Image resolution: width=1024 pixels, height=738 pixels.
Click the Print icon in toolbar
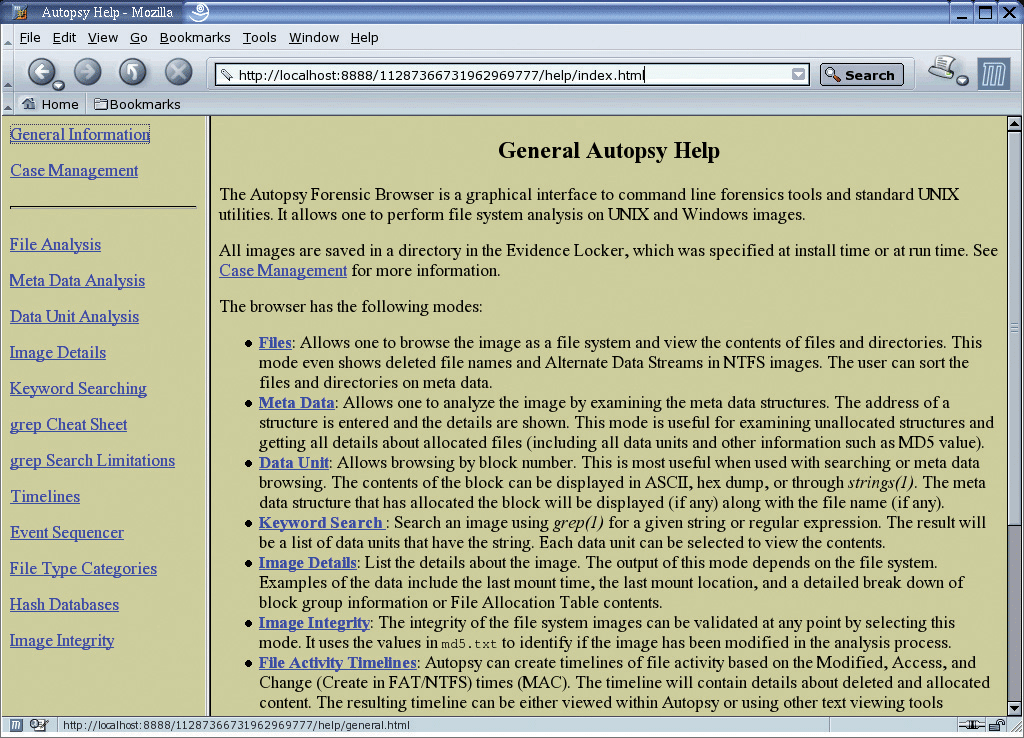942,69
